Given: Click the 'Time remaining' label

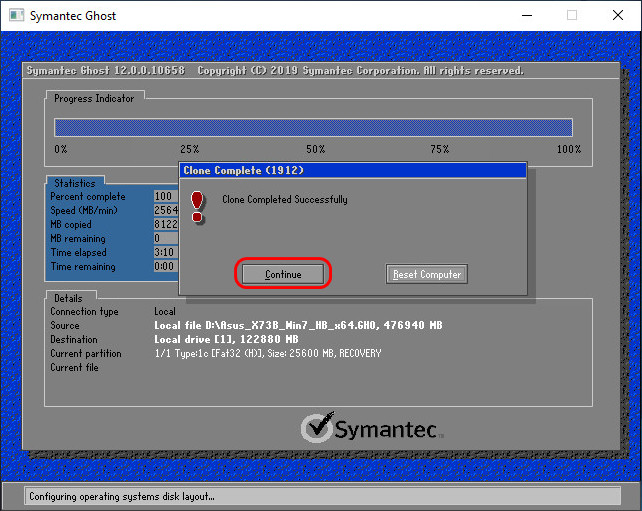Looking at the screenshot, I should point(83,267).
